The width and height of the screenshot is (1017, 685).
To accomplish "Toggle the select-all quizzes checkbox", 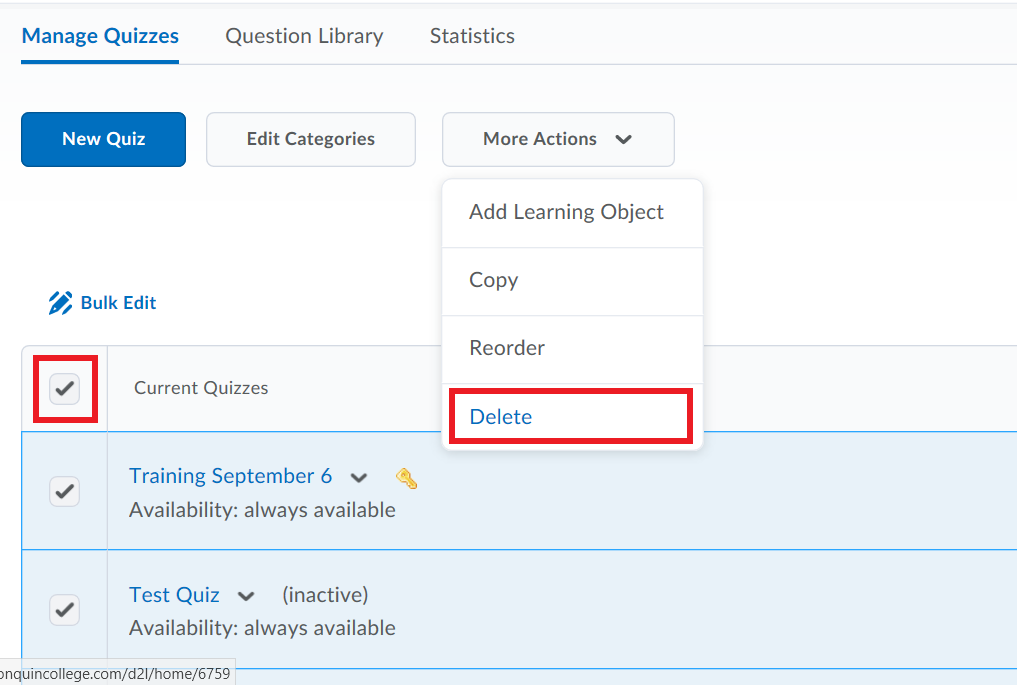I will coord(64,389).
